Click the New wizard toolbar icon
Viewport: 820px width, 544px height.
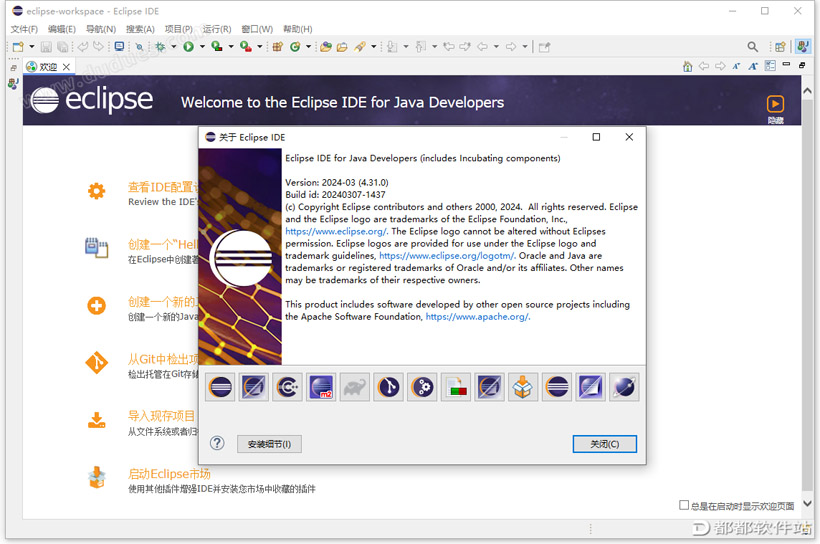click(x=18, y=47)
